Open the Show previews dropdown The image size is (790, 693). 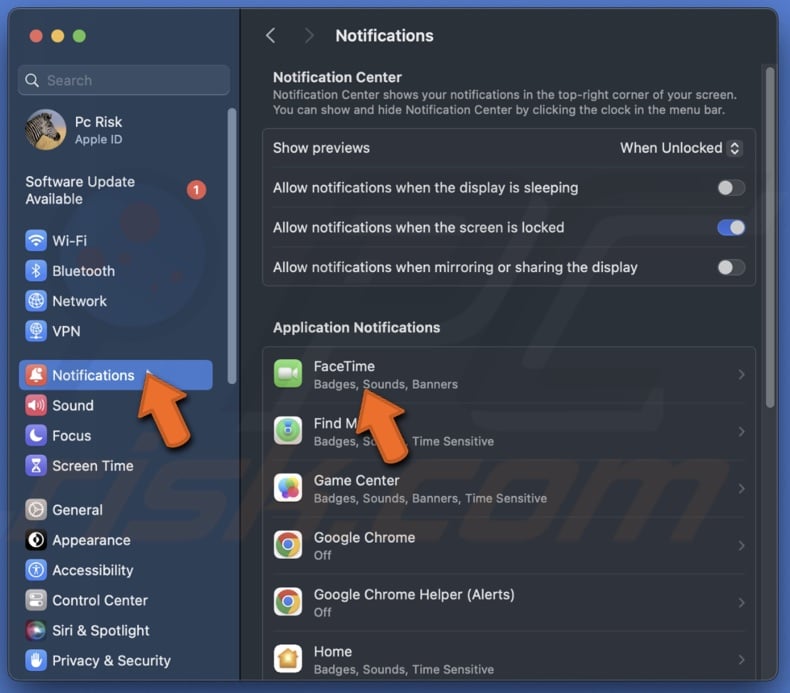tap(681, 148)
